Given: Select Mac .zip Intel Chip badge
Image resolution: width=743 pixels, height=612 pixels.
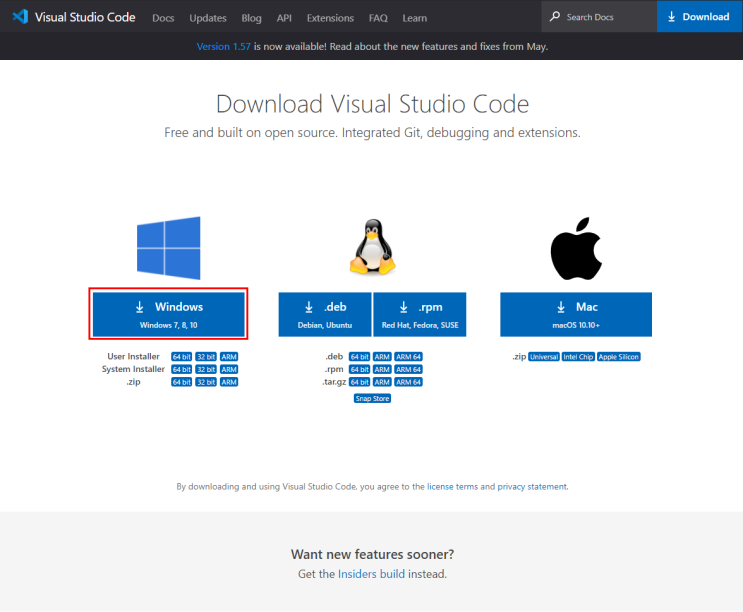Looking at the screenshot, I should click(x=578, y=357).
